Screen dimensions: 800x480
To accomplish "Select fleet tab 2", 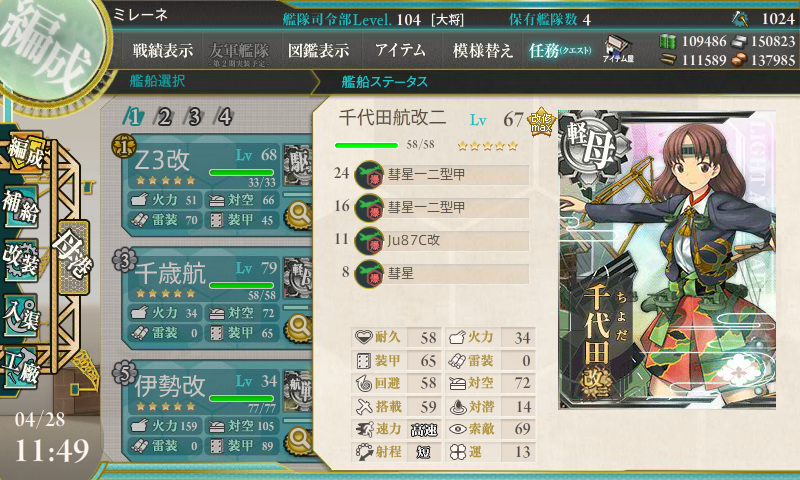I will tap(164, 117).
